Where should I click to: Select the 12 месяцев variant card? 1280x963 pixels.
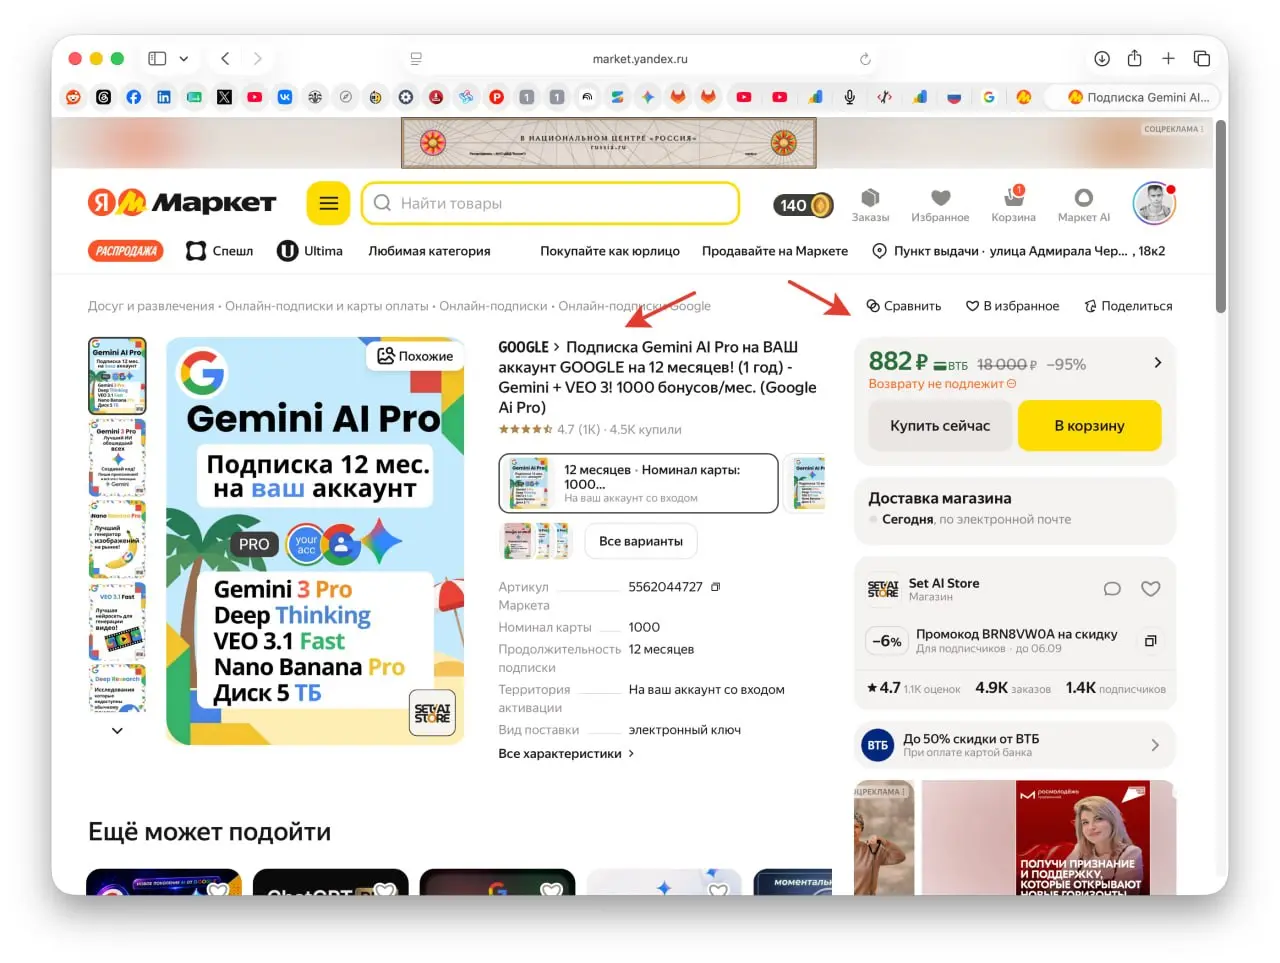pyautogui.click(x=638, y=483)
